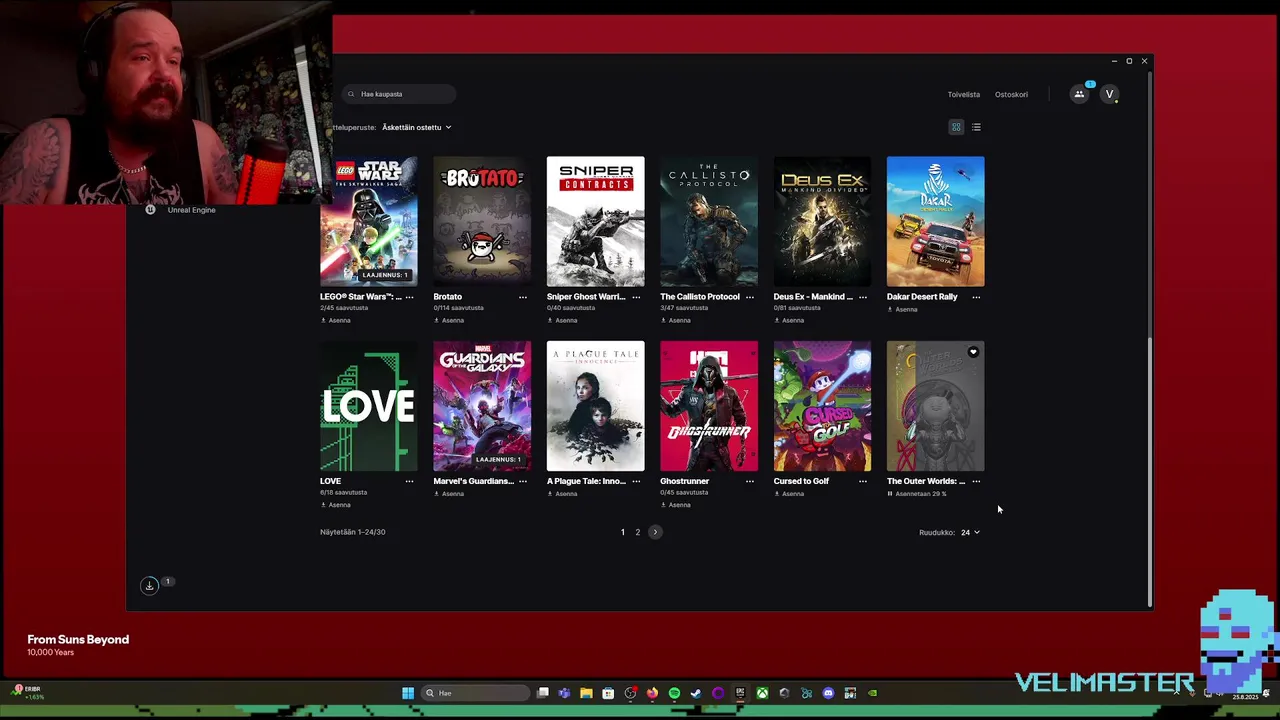The height and width of the screenshot is (720, 1280).
Task: Install Dakar Desert Rally via Asenna
Action: [x=902, y=309]
